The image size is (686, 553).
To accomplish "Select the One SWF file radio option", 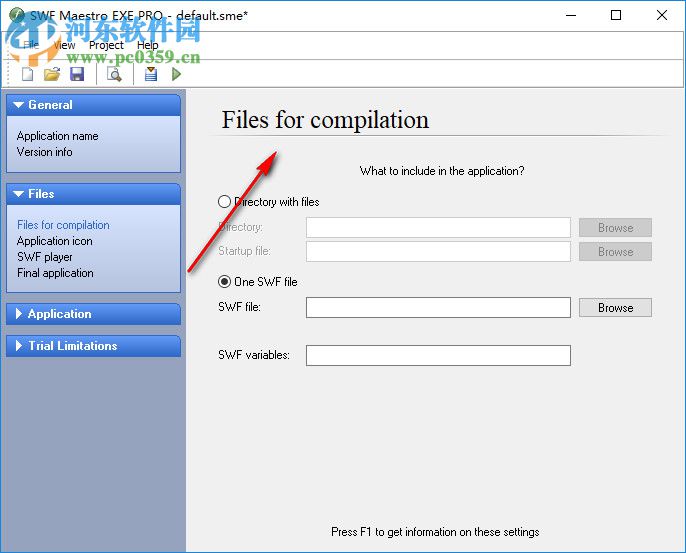I will pos(258,282).
